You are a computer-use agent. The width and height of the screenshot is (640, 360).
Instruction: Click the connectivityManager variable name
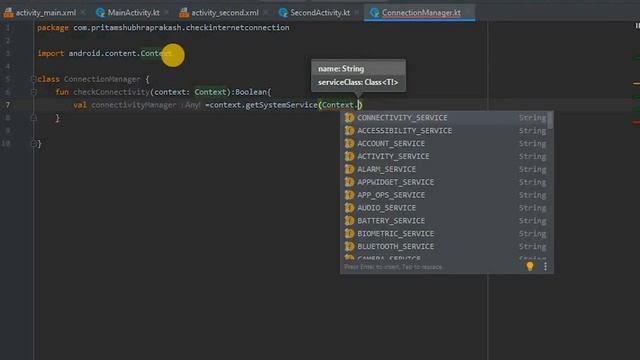pos(134,105)
